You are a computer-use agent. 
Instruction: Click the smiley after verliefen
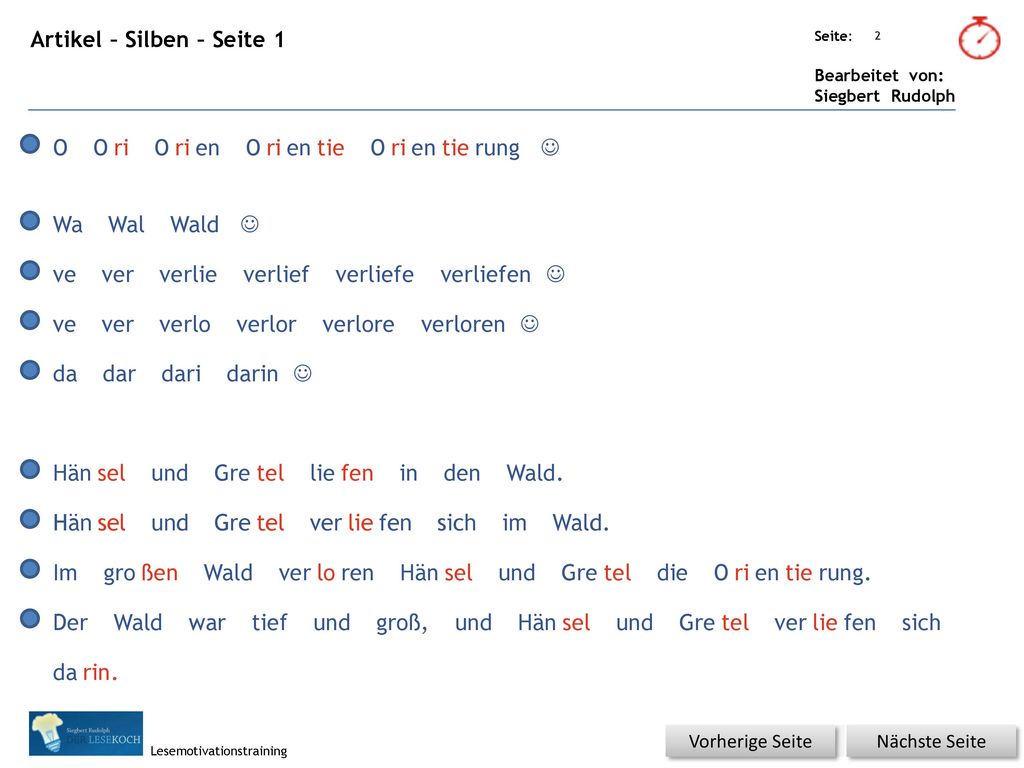[x=555, y=274]
